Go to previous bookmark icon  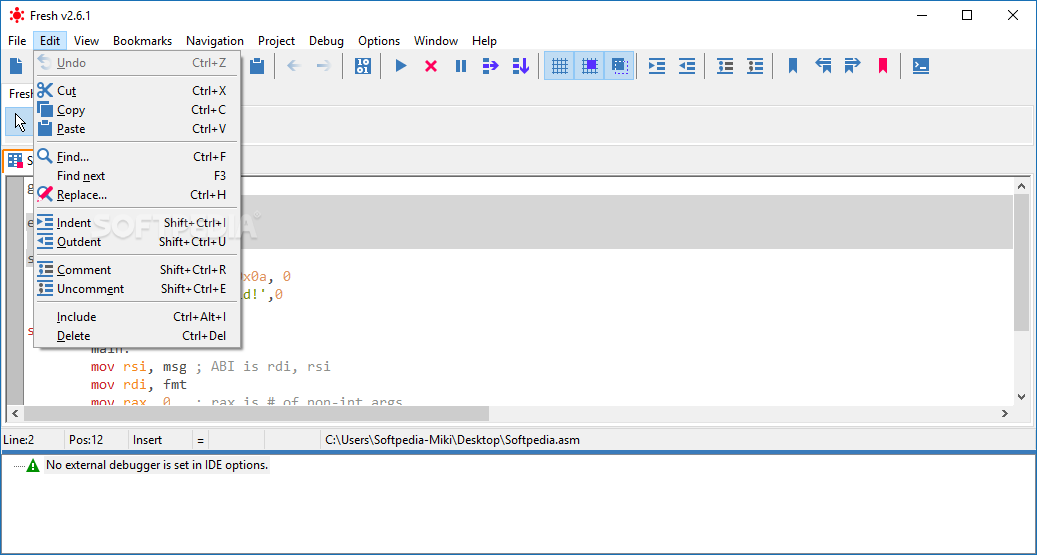pyautogui.click(x=823, y=65)
